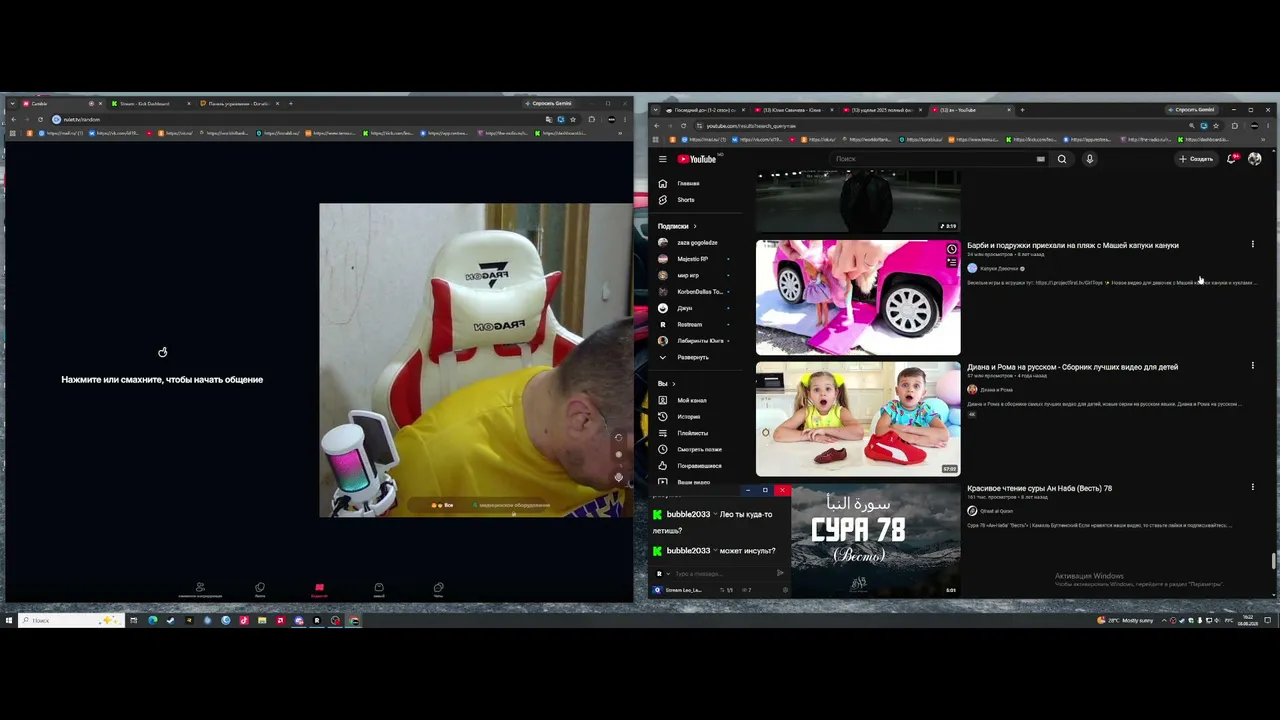
Task: Click the chat message input field
Action: click(722, 574)
